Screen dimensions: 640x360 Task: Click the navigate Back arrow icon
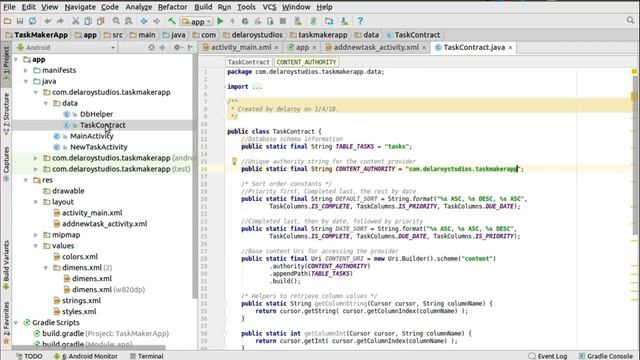(144, 21)
